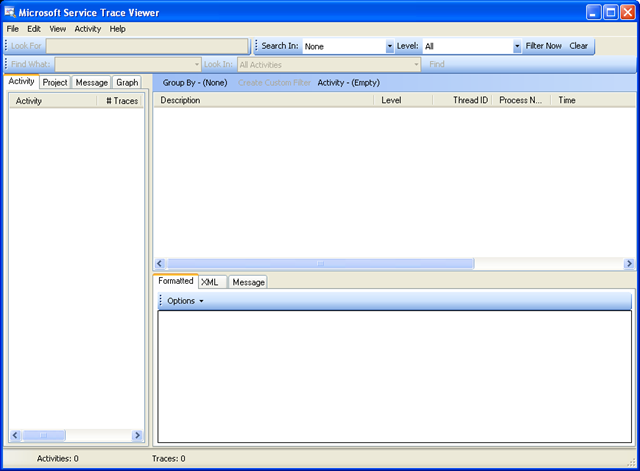Image resolution: width=640 pixels, height=471 pixels.
Task: Click the Service Trace Viewer title bar icon
Action: pyautogui.click(x=10, y=12)
